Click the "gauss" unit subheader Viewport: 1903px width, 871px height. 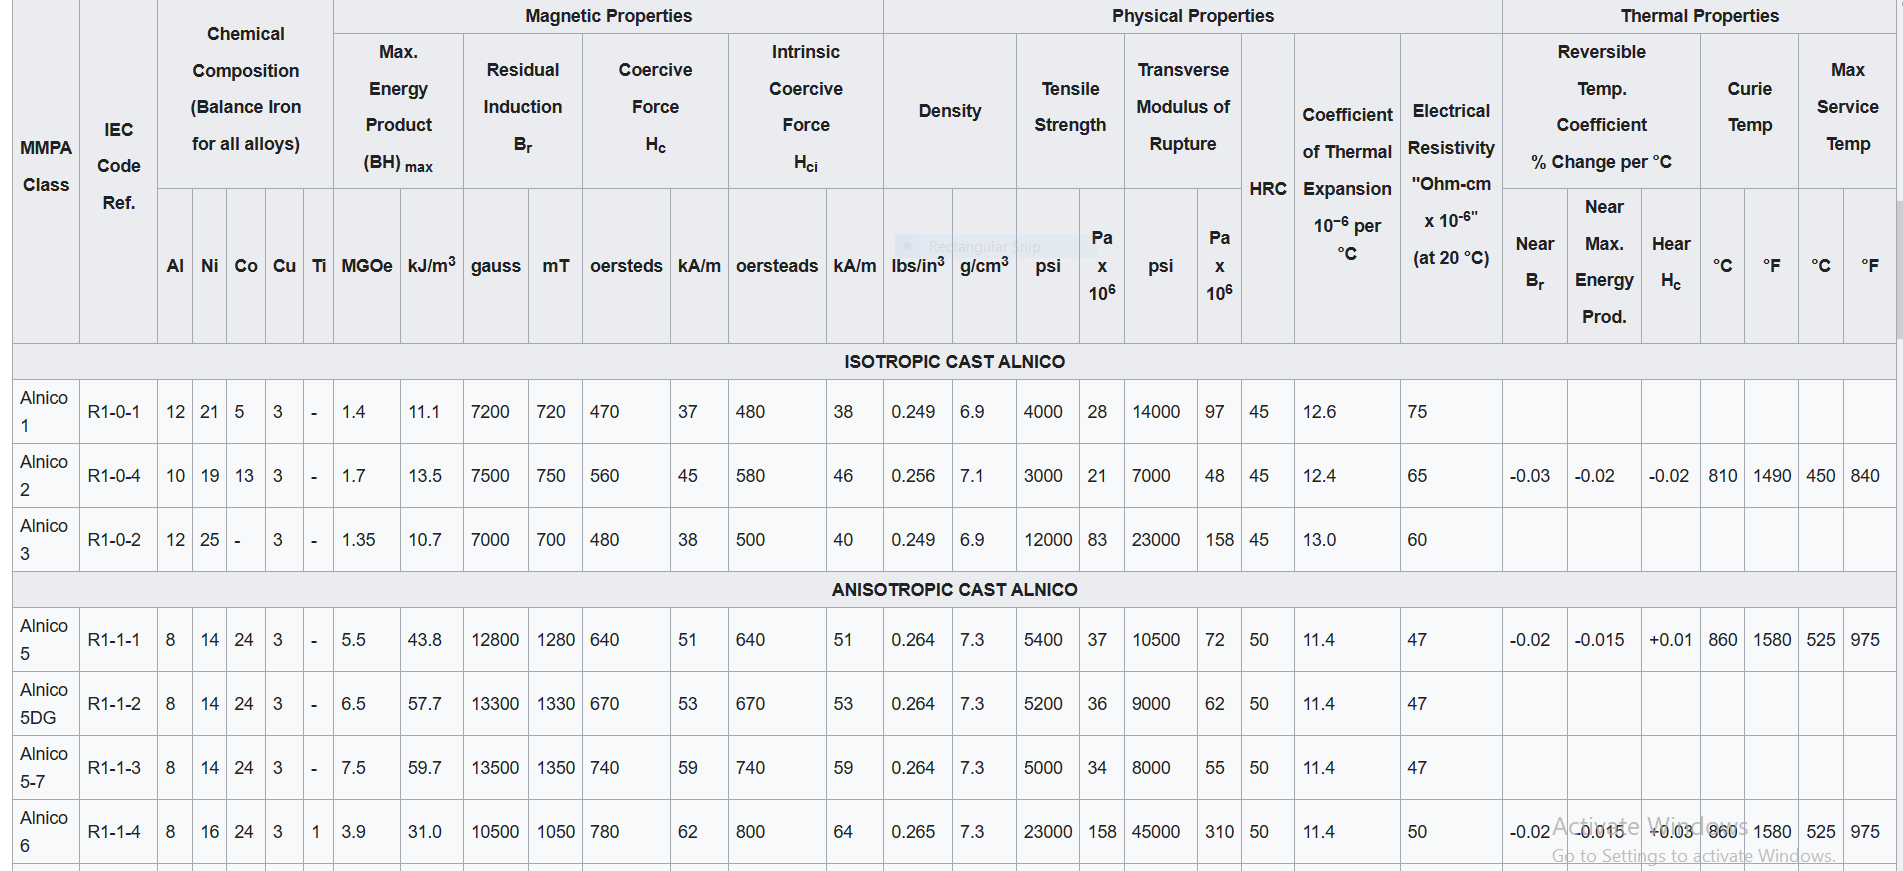pos(496,266)
